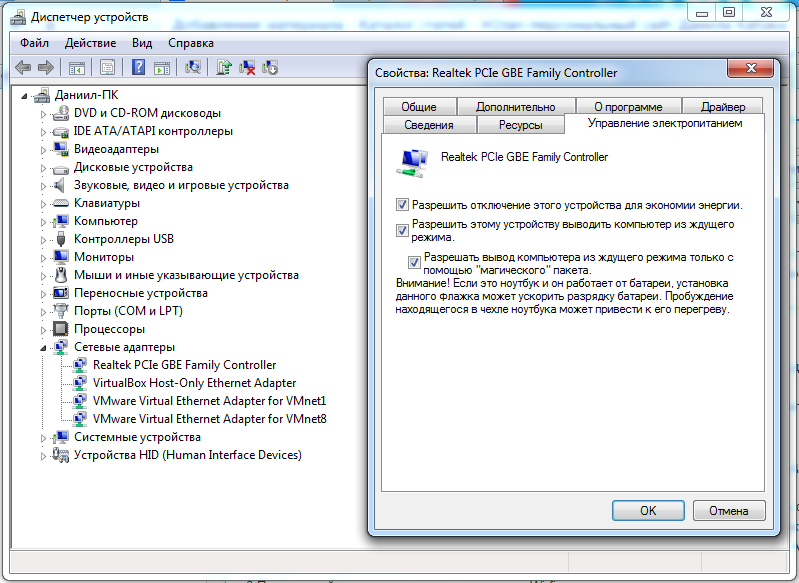Open the Действие menu
The image size is (799, 583).
91,43
